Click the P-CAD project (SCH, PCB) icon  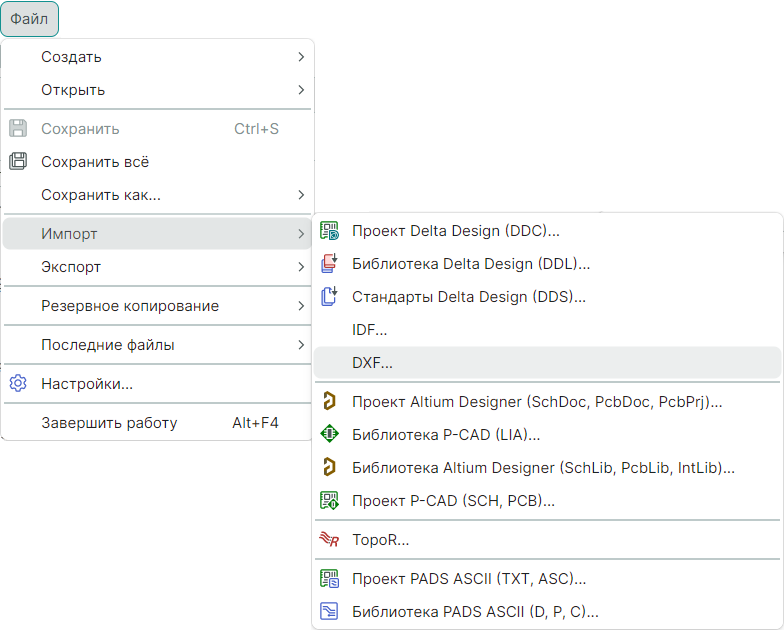[x=329, y=500]
